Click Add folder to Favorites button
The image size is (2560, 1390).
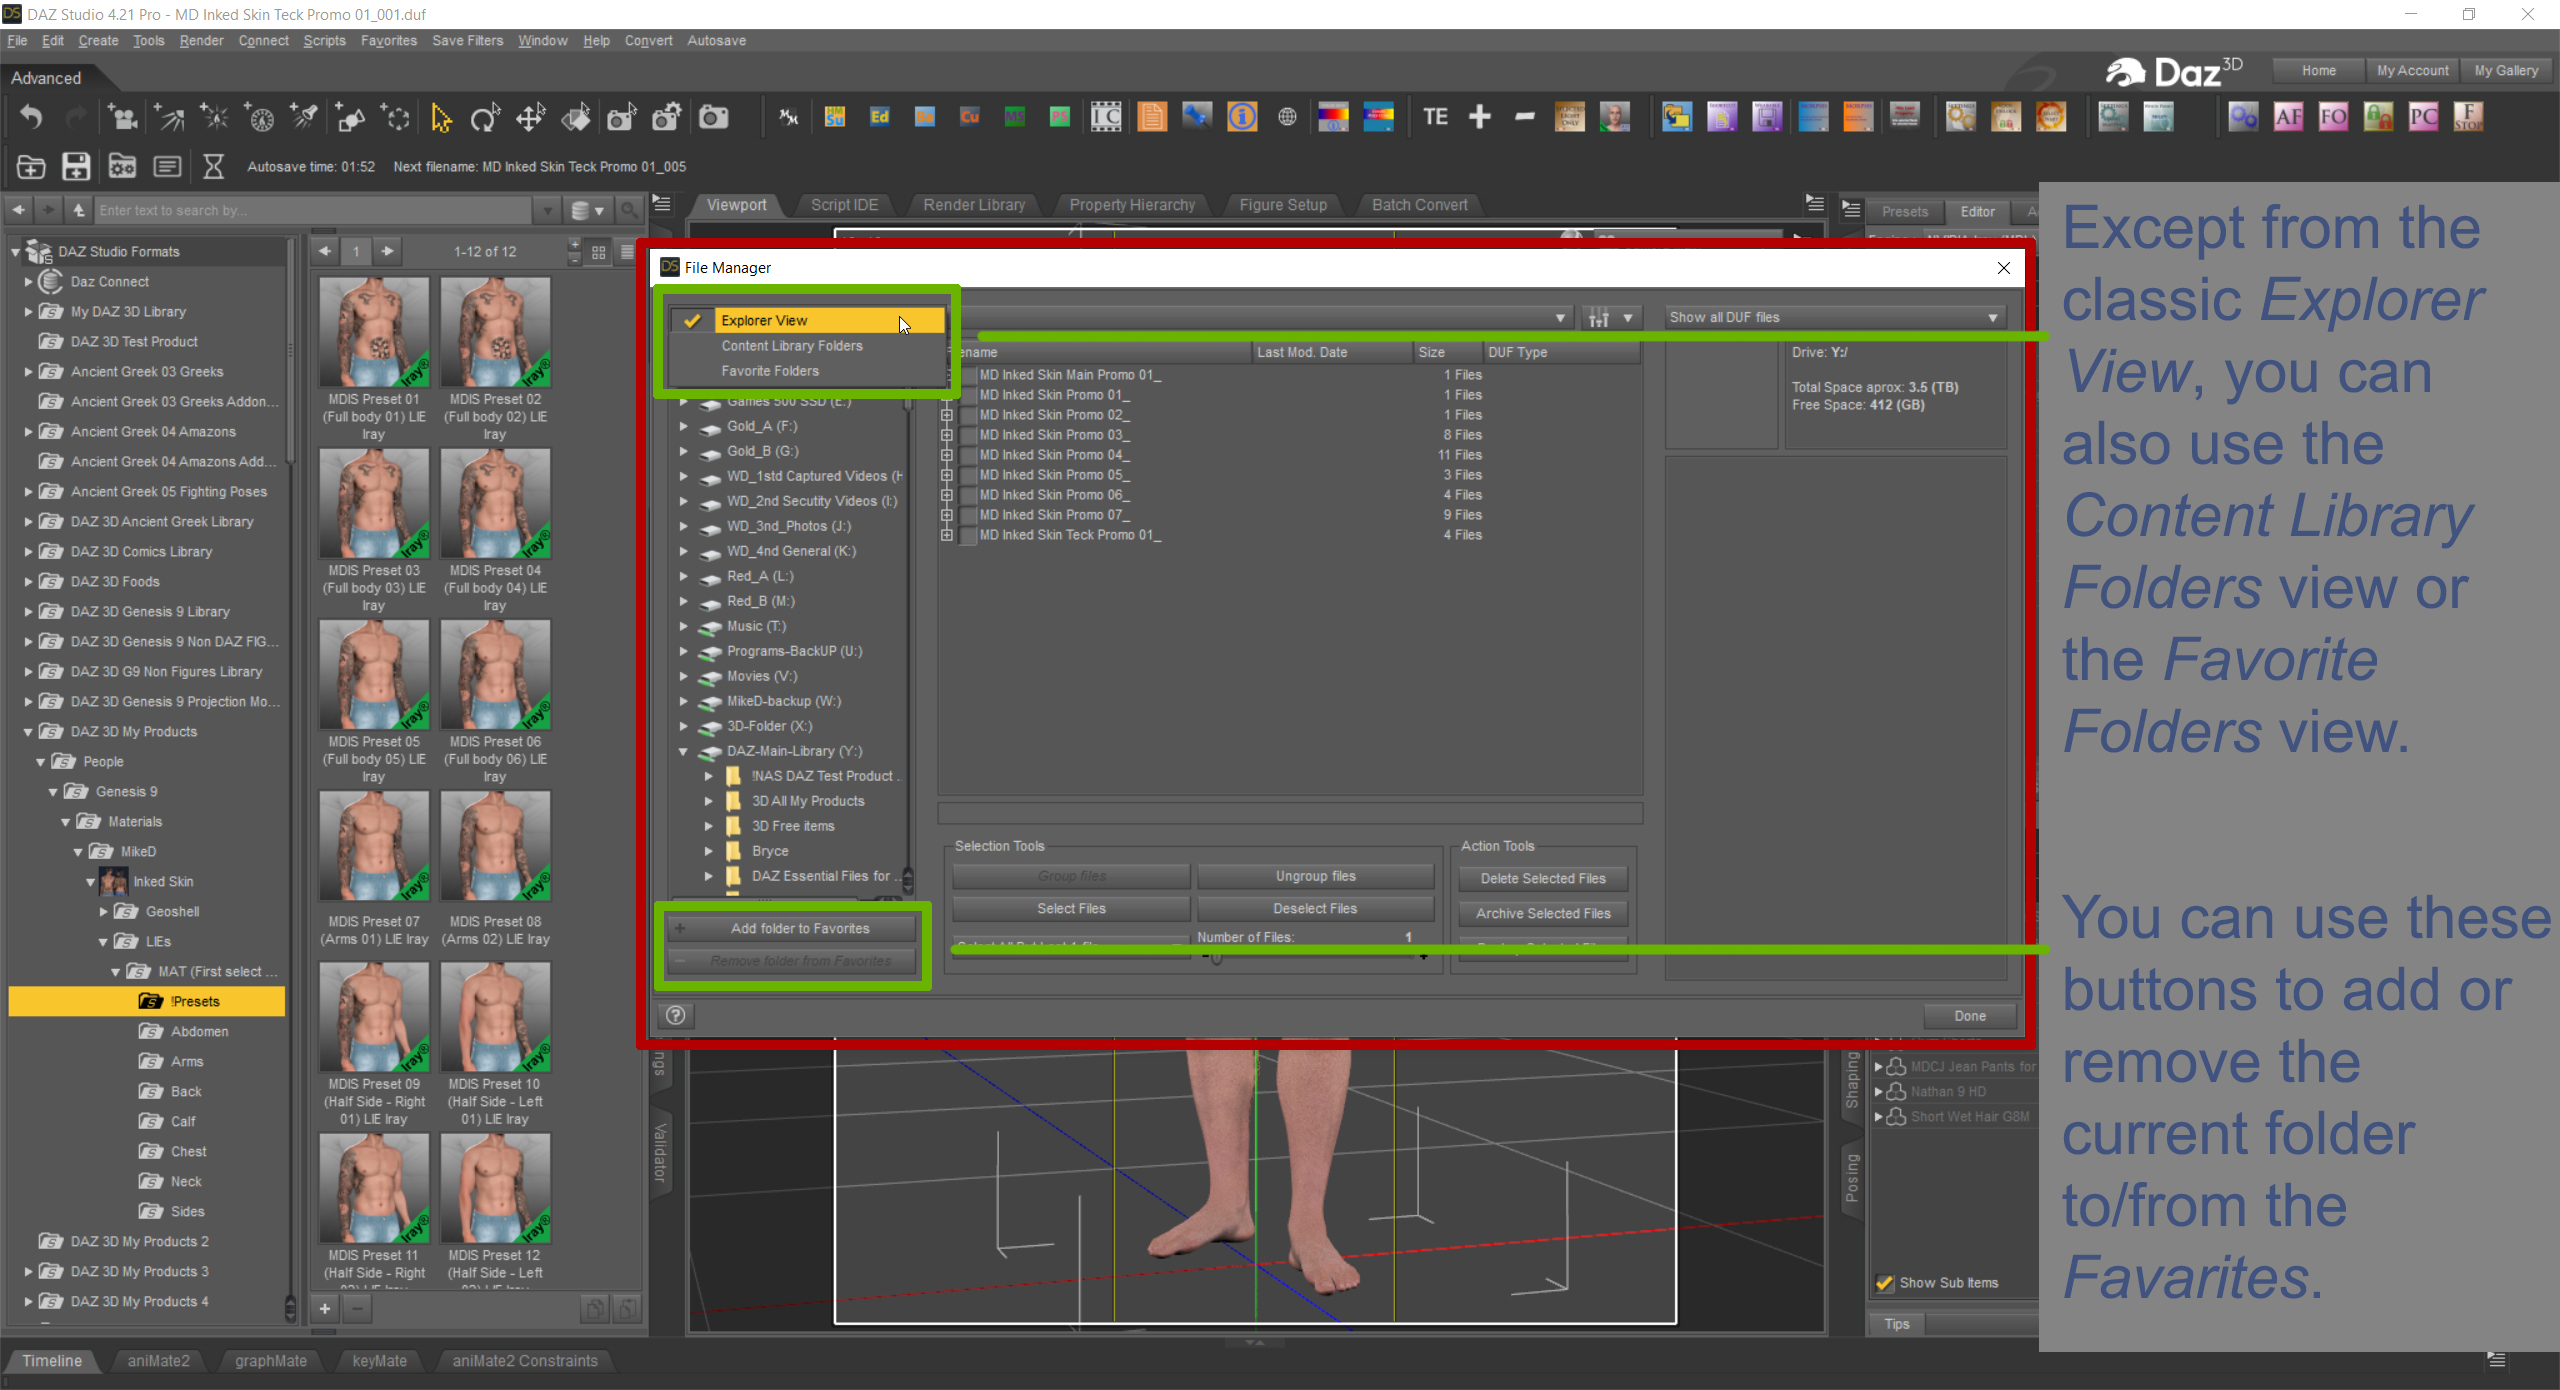792,929
